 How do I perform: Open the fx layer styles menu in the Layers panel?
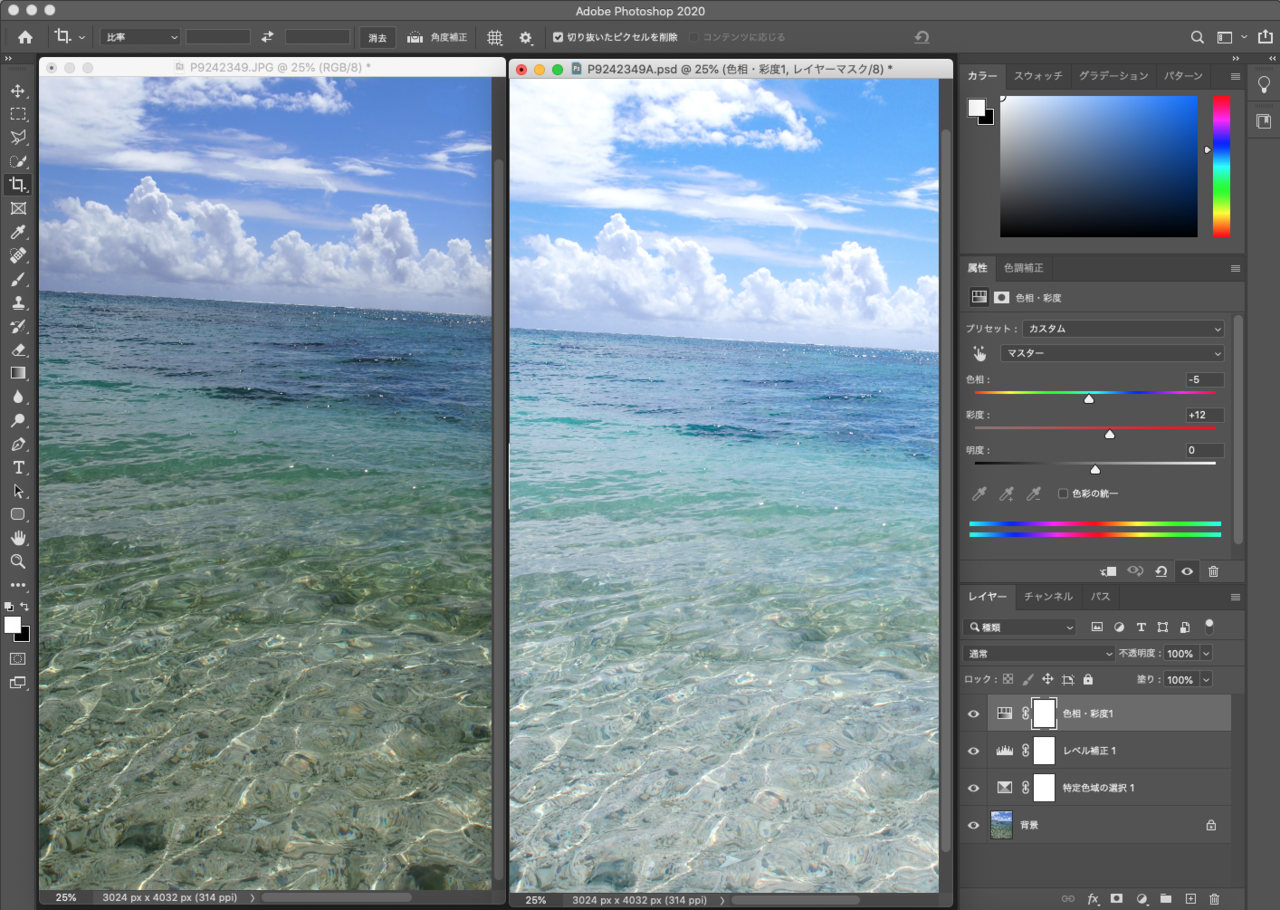coord(1094,899)
